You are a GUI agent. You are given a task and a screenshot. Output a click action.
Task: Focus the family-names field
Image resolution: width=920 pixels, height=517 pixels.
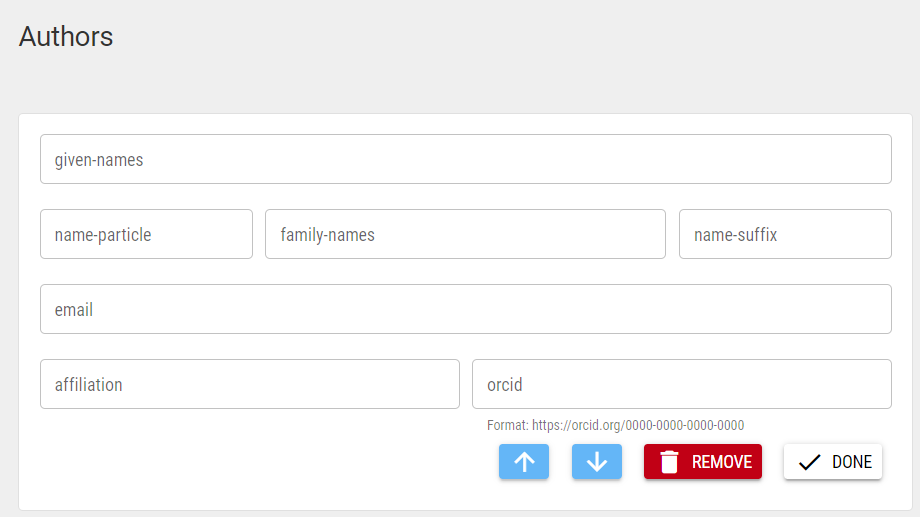pyautogui.click(x=465, y=234)
